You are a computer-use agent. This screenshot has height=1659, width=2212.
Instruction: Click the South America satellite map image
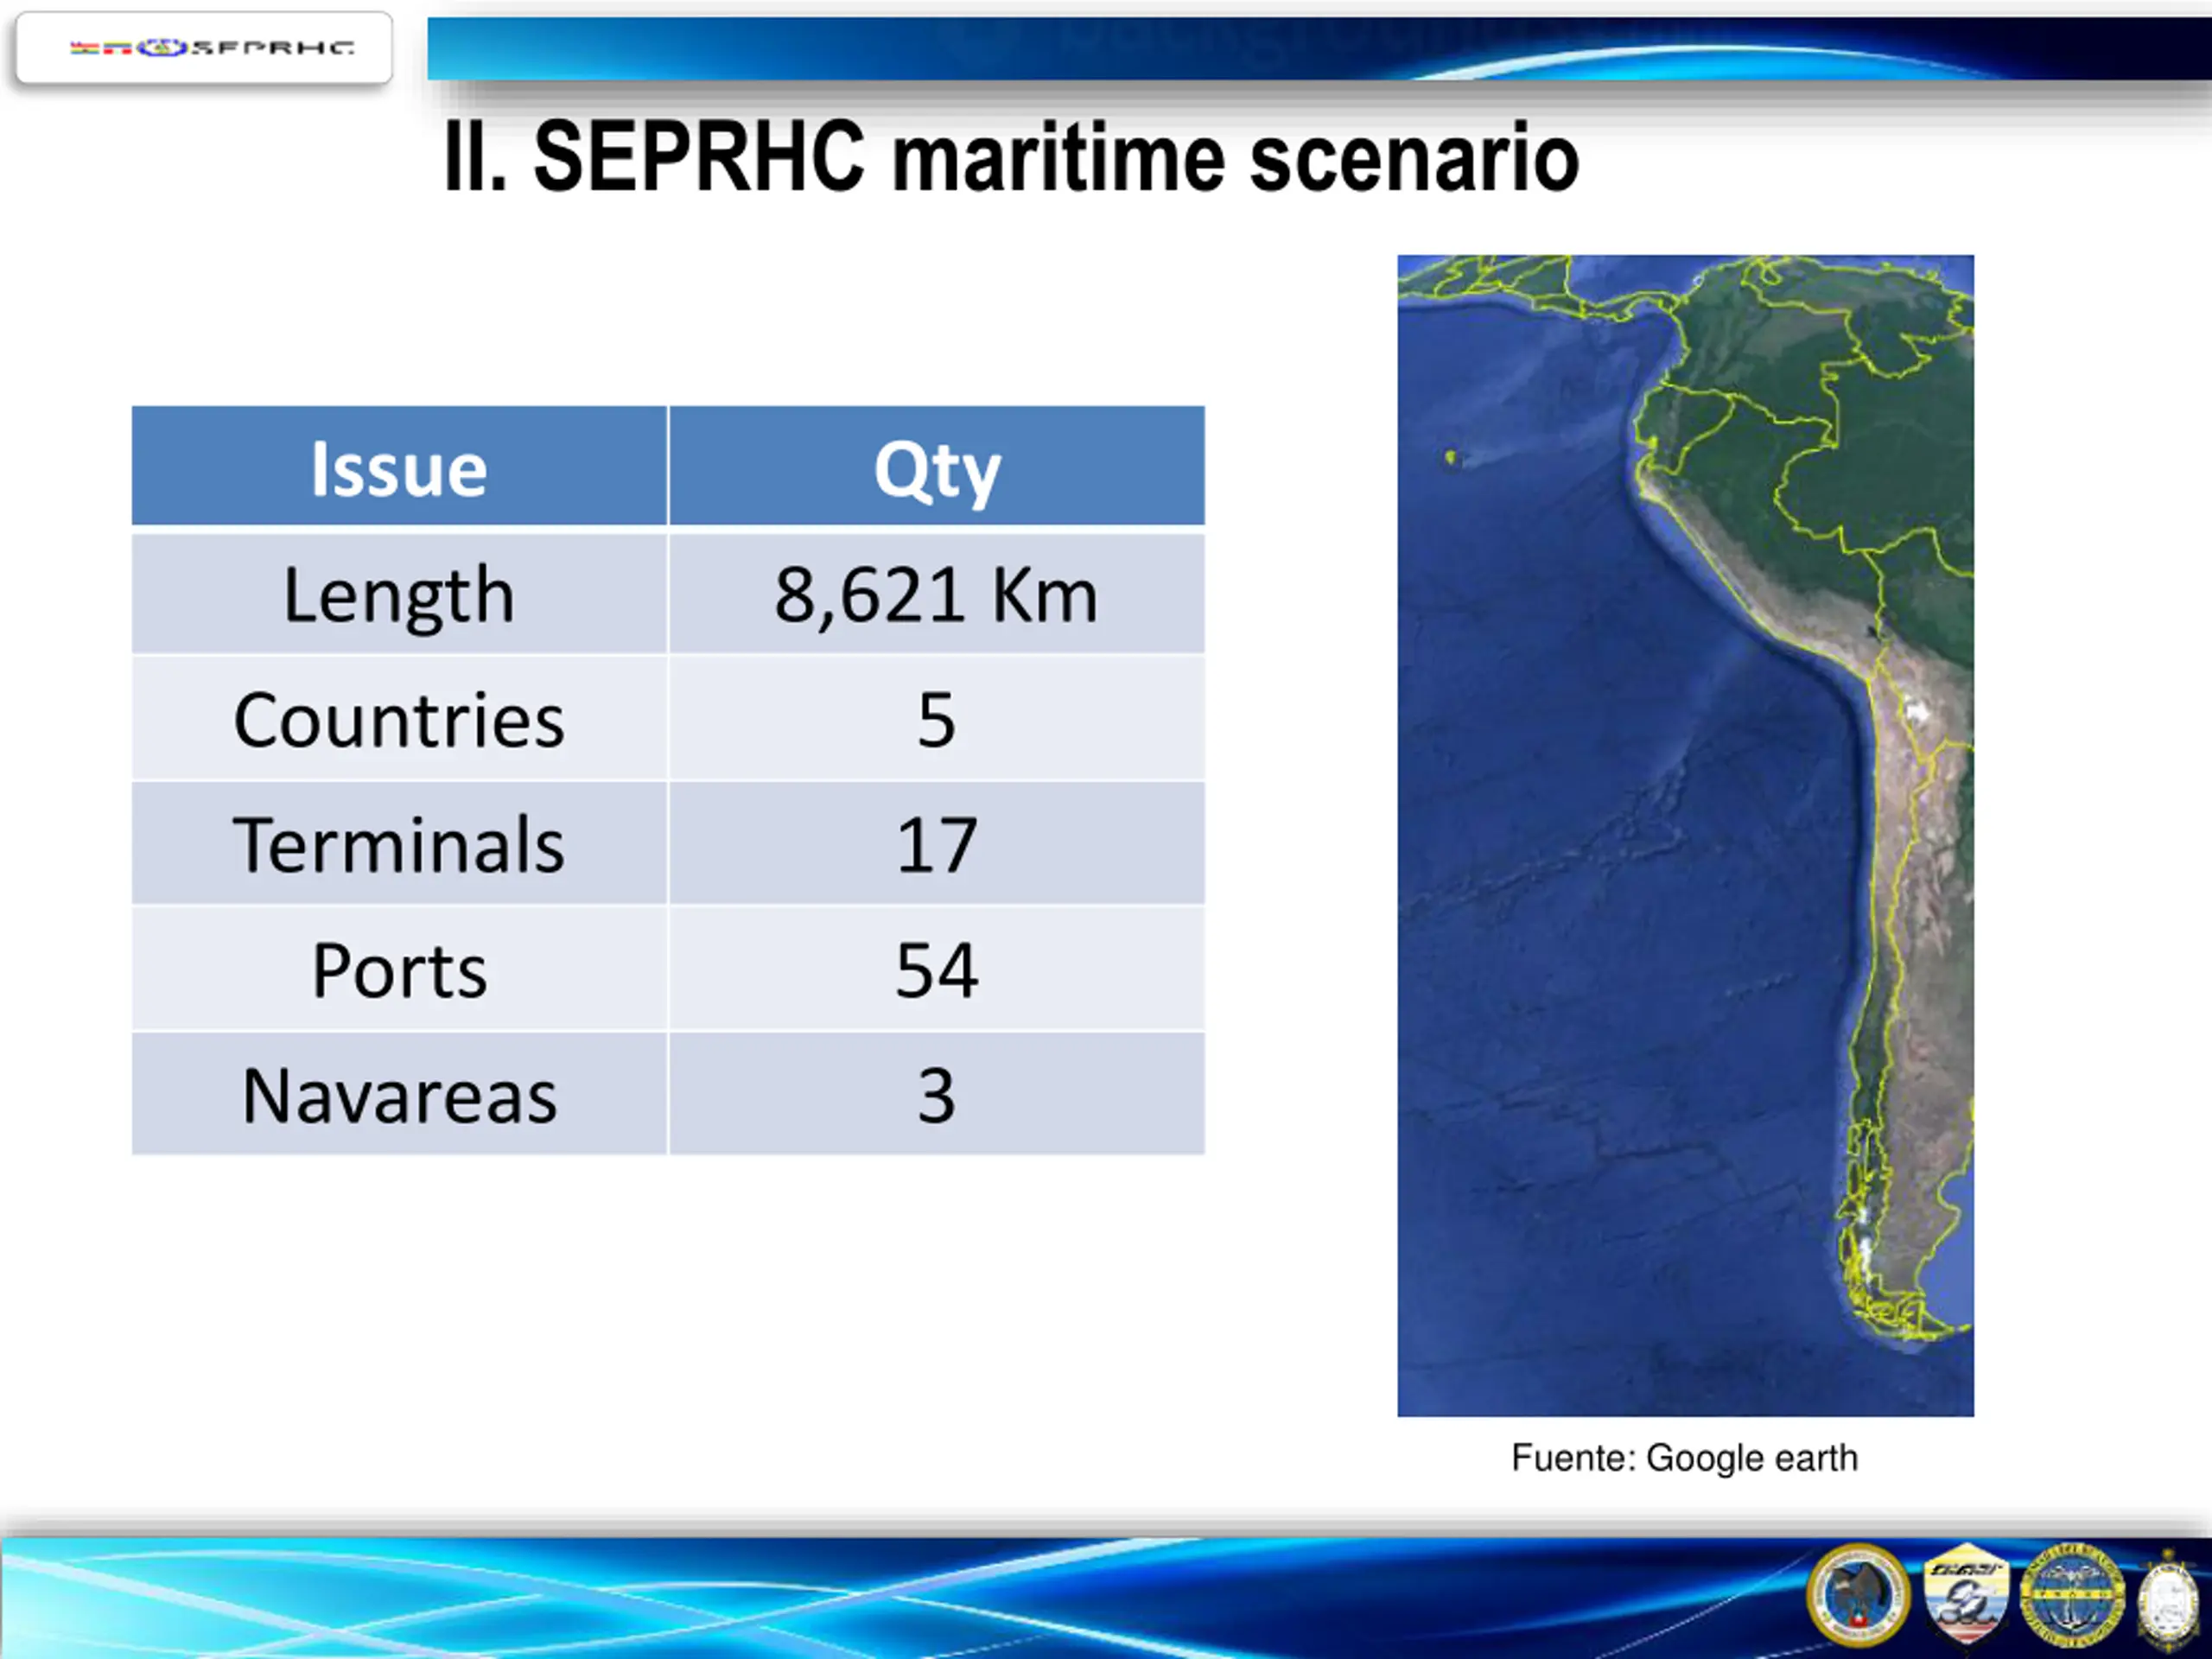pyautogui.click(x=1685, y=835)
